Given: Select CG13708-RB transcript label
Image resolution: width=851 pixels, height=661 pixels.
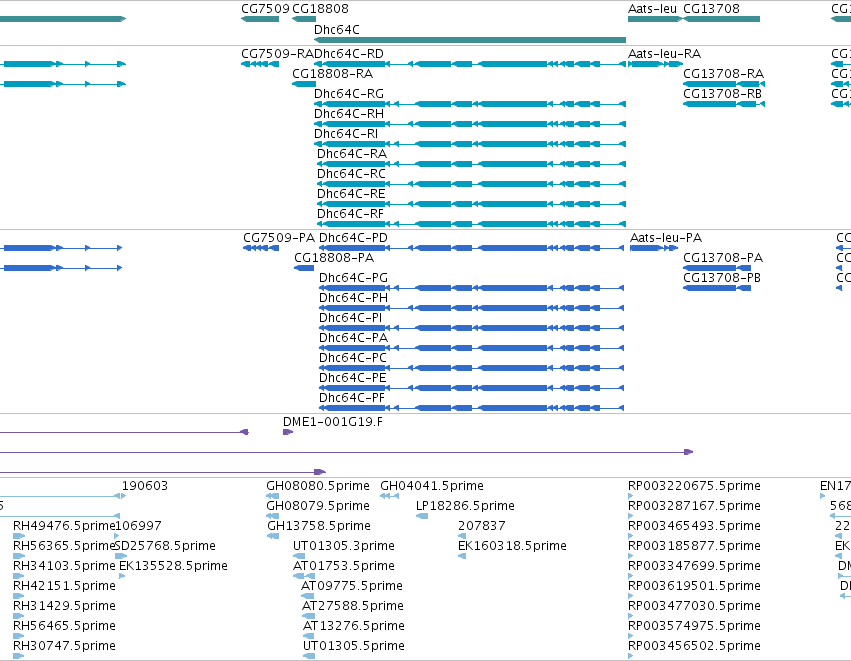Looking at the screenshot, I should click(x=722, y=94).
